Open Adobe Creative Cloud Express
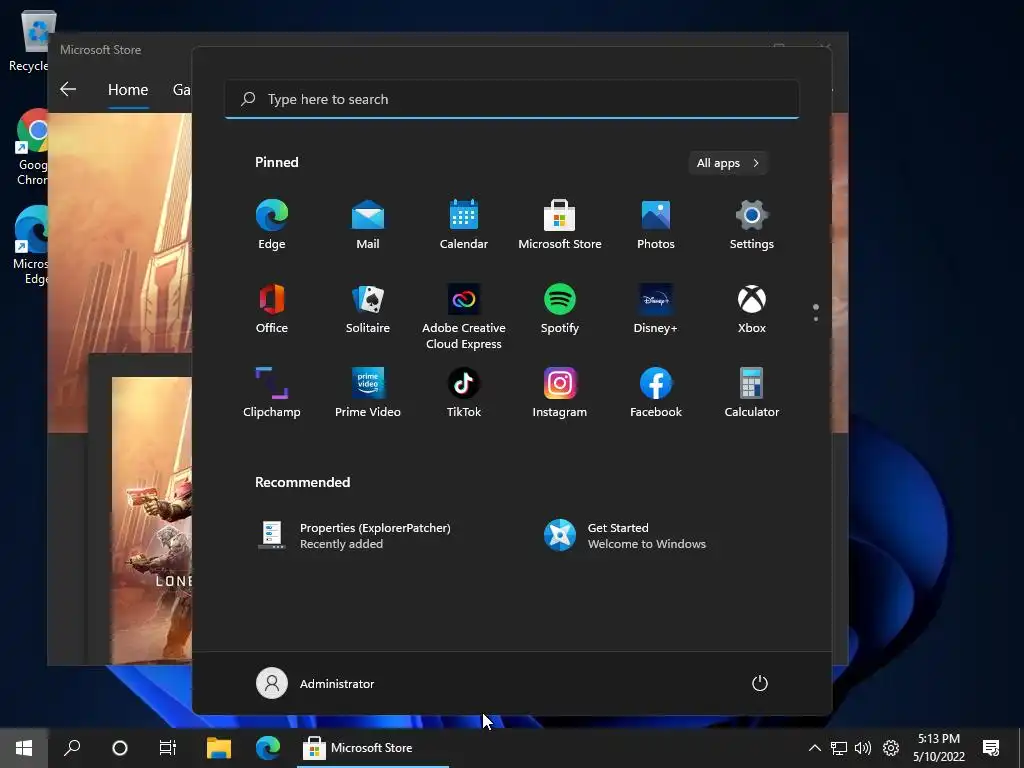The image size is (1024, 768). 464,317
